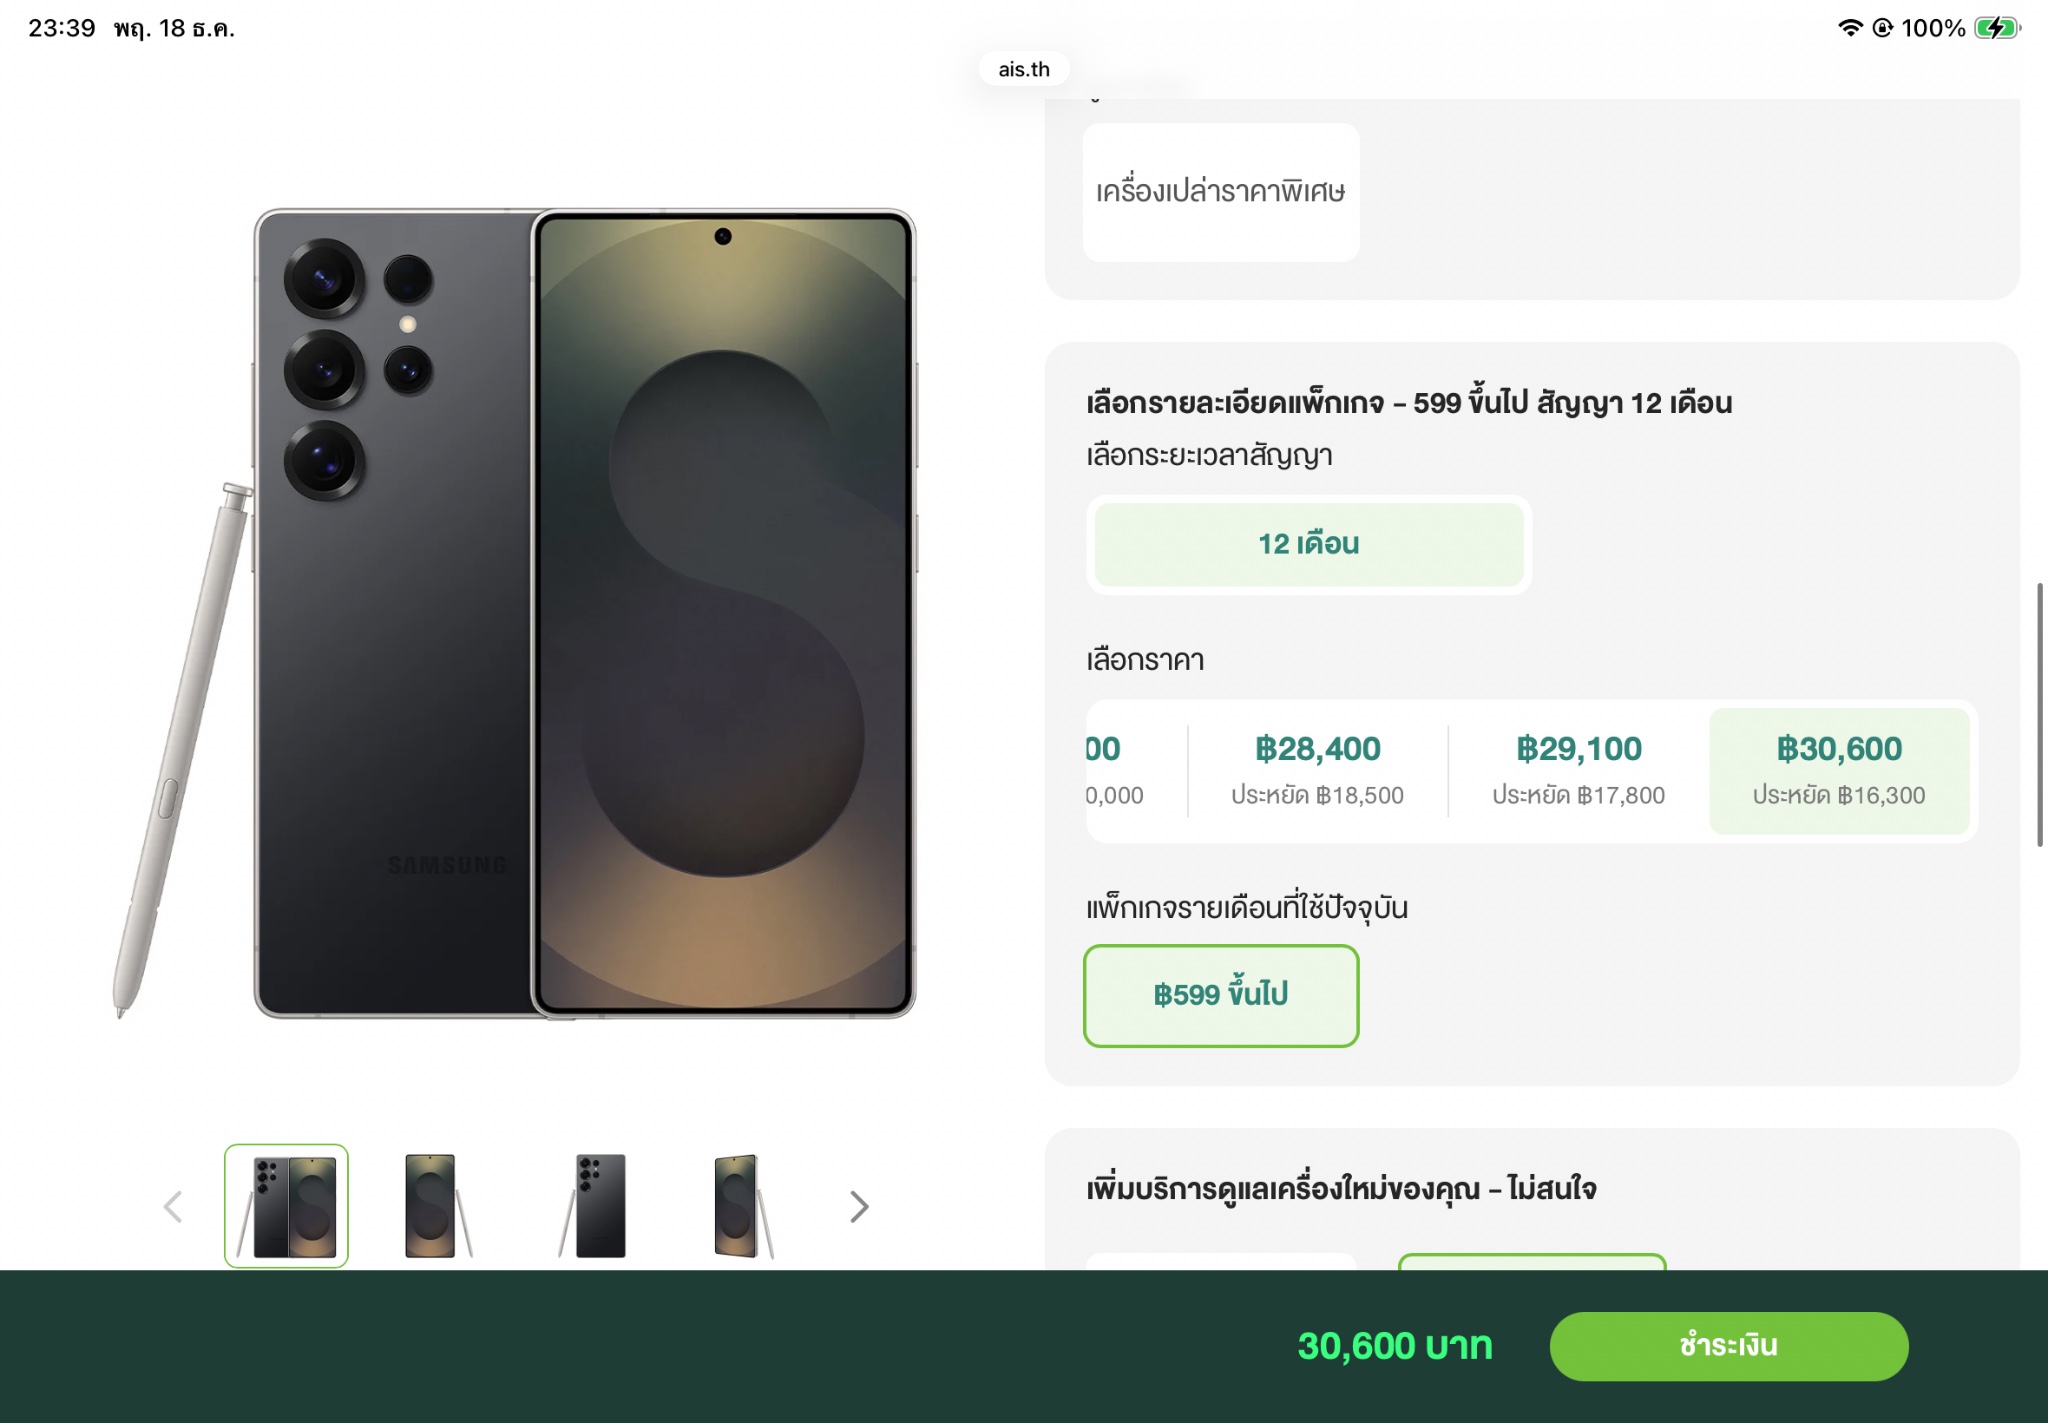The image size is (2048, 1423).
Task: Select the ฿28,400 price option
Action: 1317,770
